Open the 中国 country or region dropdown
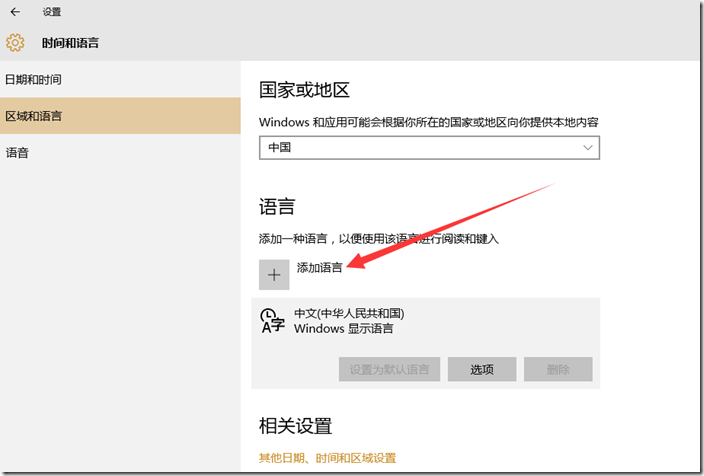704x476 pixels. point(429,148)
